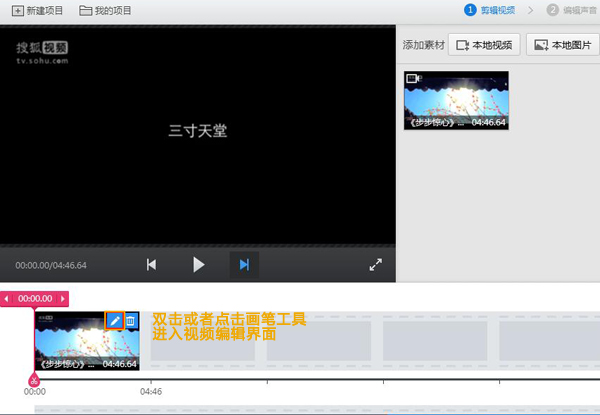Go to the 编辑声音 step tab
Image resolution: width=600 pixels, height=415 pixels.
(x=571, y=10)
